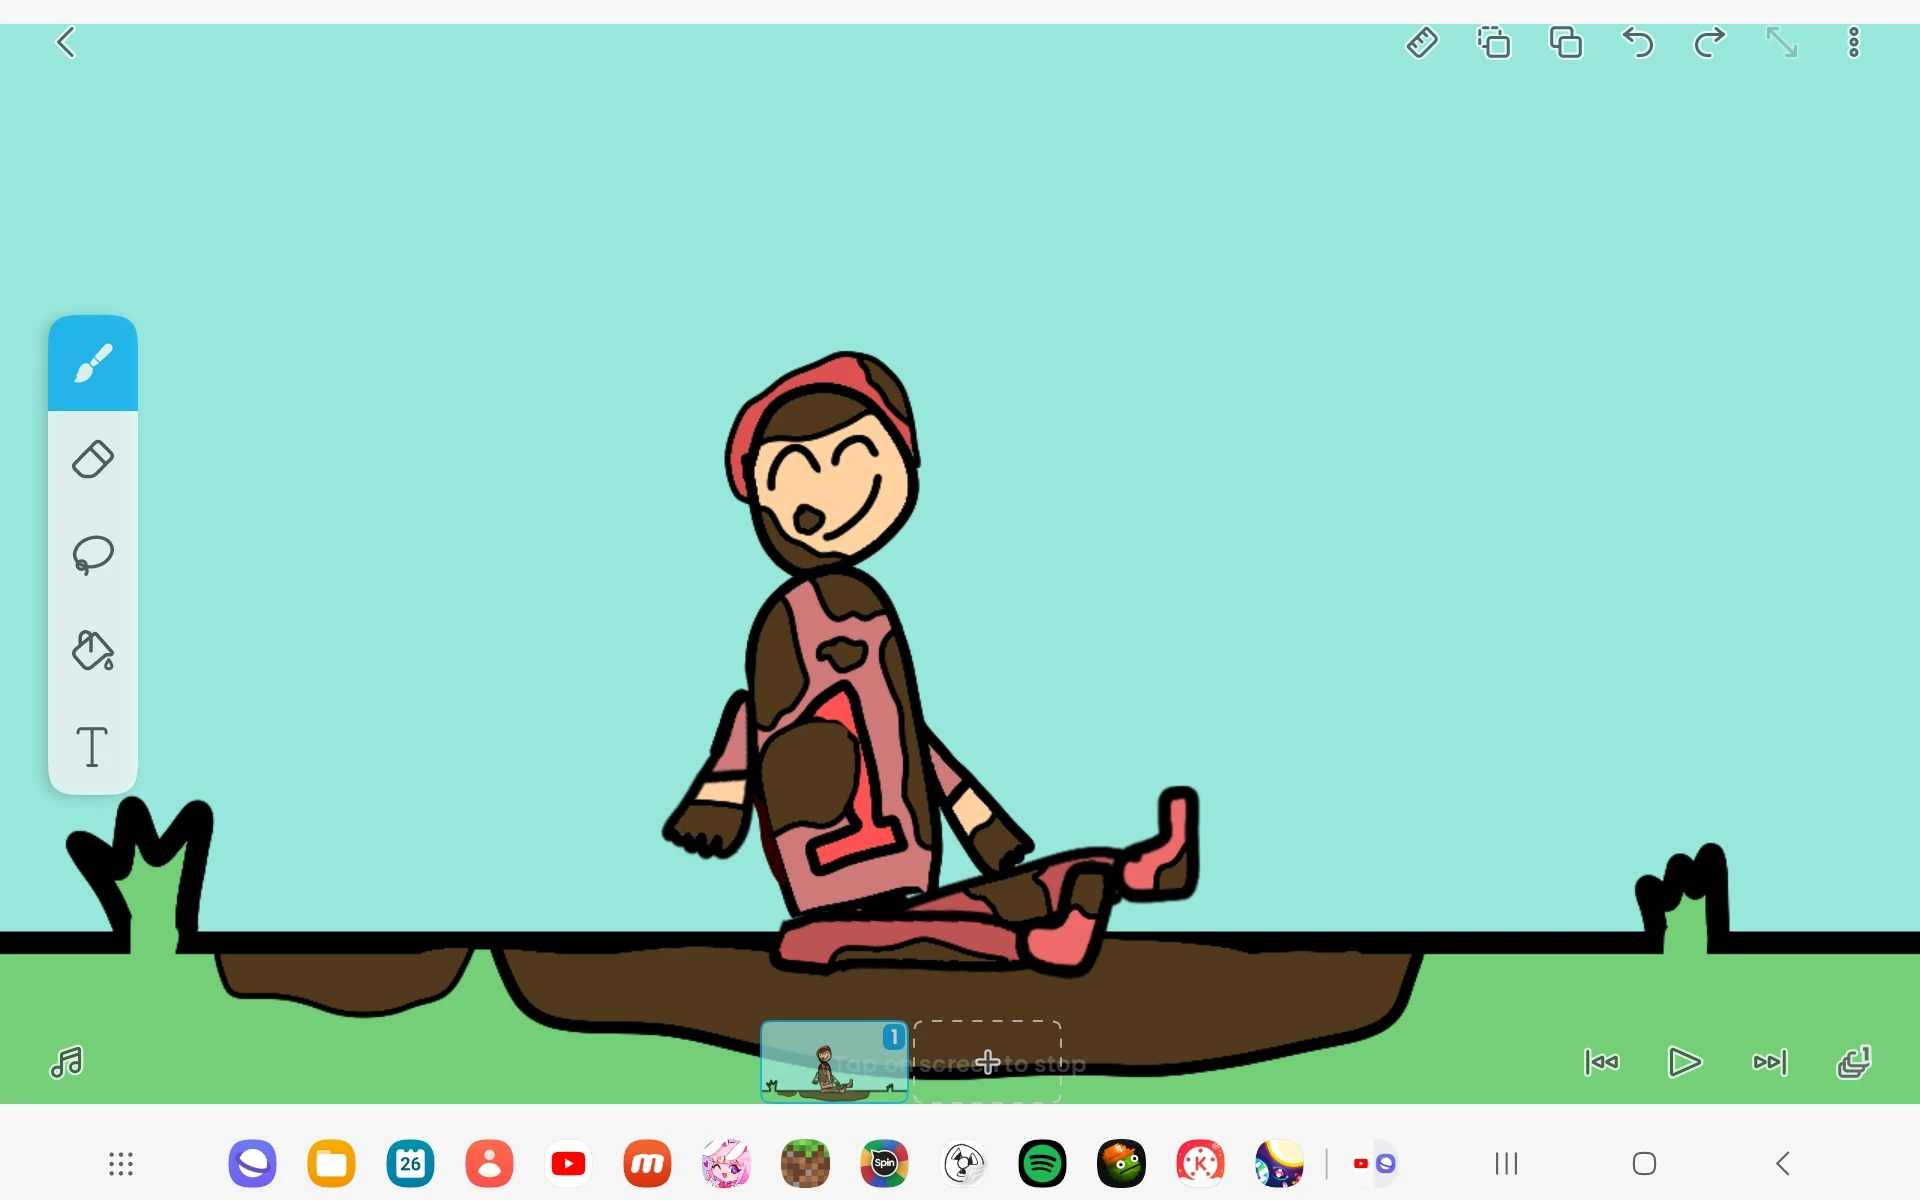Open the audio/music options
This screenshot has height=1200, width=1920.
point(66,1063)
